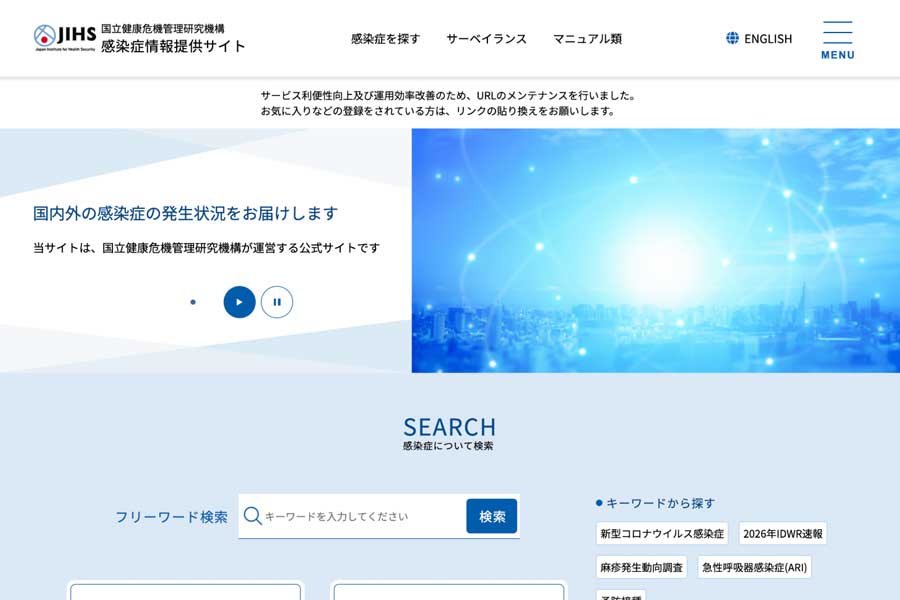Select 2026年IDWR速報 keyword tag
This screenshot has height=600, width=900.
tap(783, 533)
